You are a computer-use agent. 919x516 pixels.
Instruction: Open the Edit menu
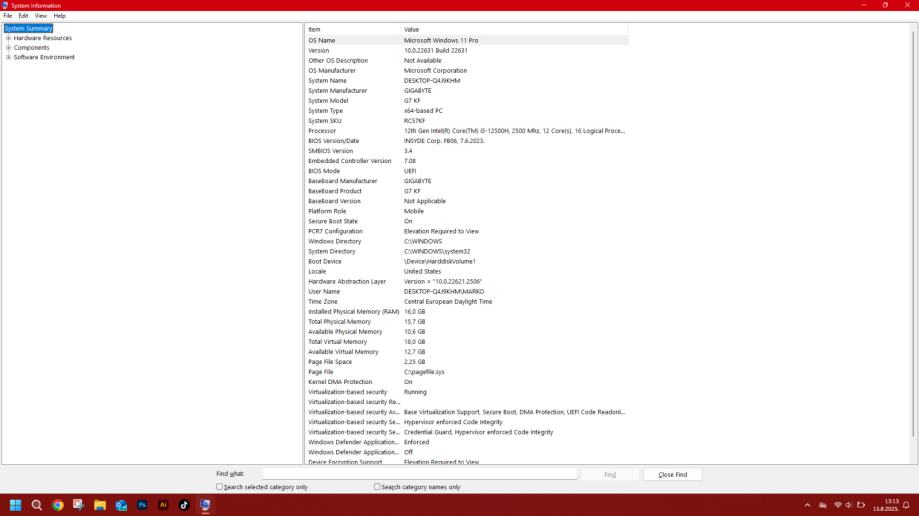(23, 16)
